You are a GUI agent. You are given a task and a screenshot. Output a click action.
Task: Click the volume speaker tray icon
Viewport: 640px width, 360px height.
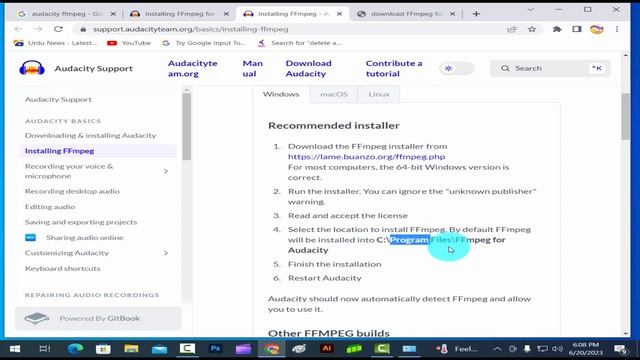click(557, 349)
